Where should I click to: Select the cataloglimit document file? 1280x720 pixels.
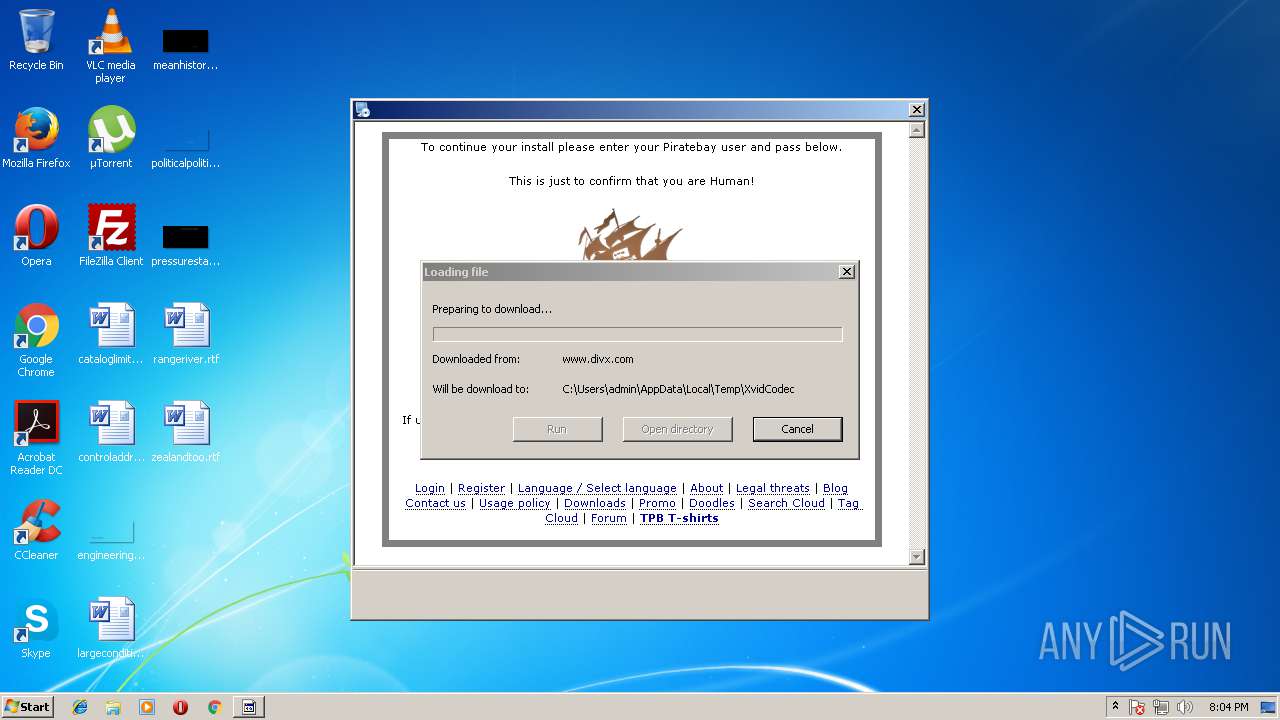click(110, 334)
